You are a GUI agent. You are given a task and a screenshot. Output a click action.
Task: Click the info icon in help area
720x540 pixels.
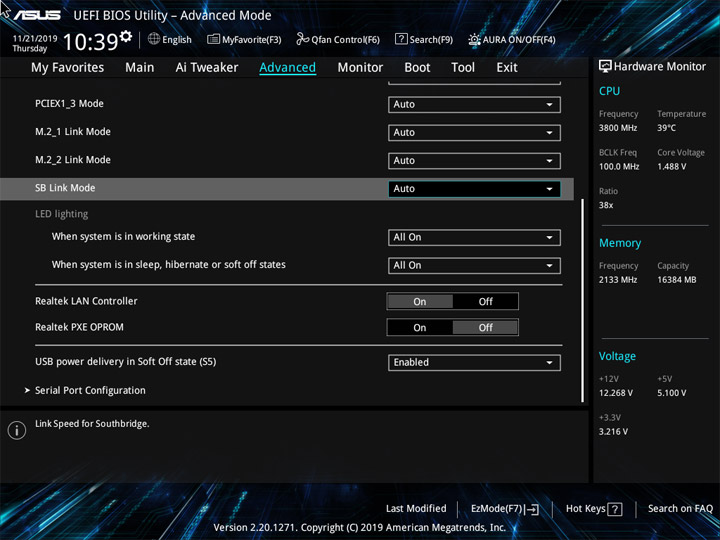point(17,430)
